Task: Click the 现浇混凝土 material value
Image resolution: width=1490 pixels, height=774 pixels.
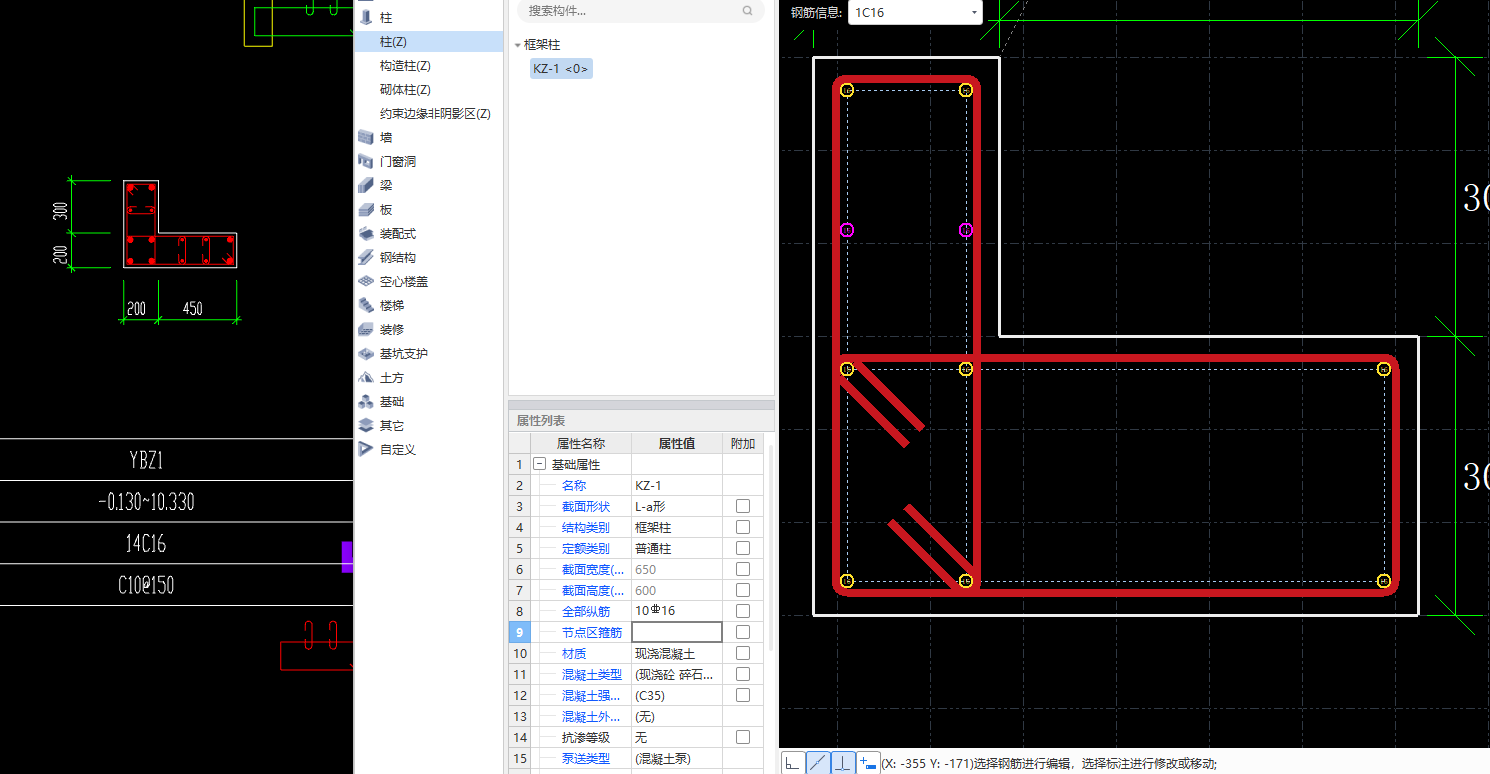Action: [x=677, y=653]
